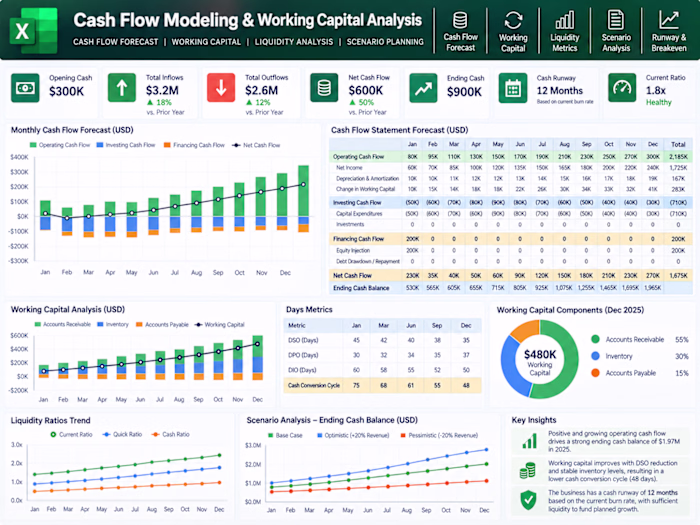Click the Pessimistic (-20% Revenue) legend swatch
Viewport: 700px width, 525px height.
[x=403, y=435]
